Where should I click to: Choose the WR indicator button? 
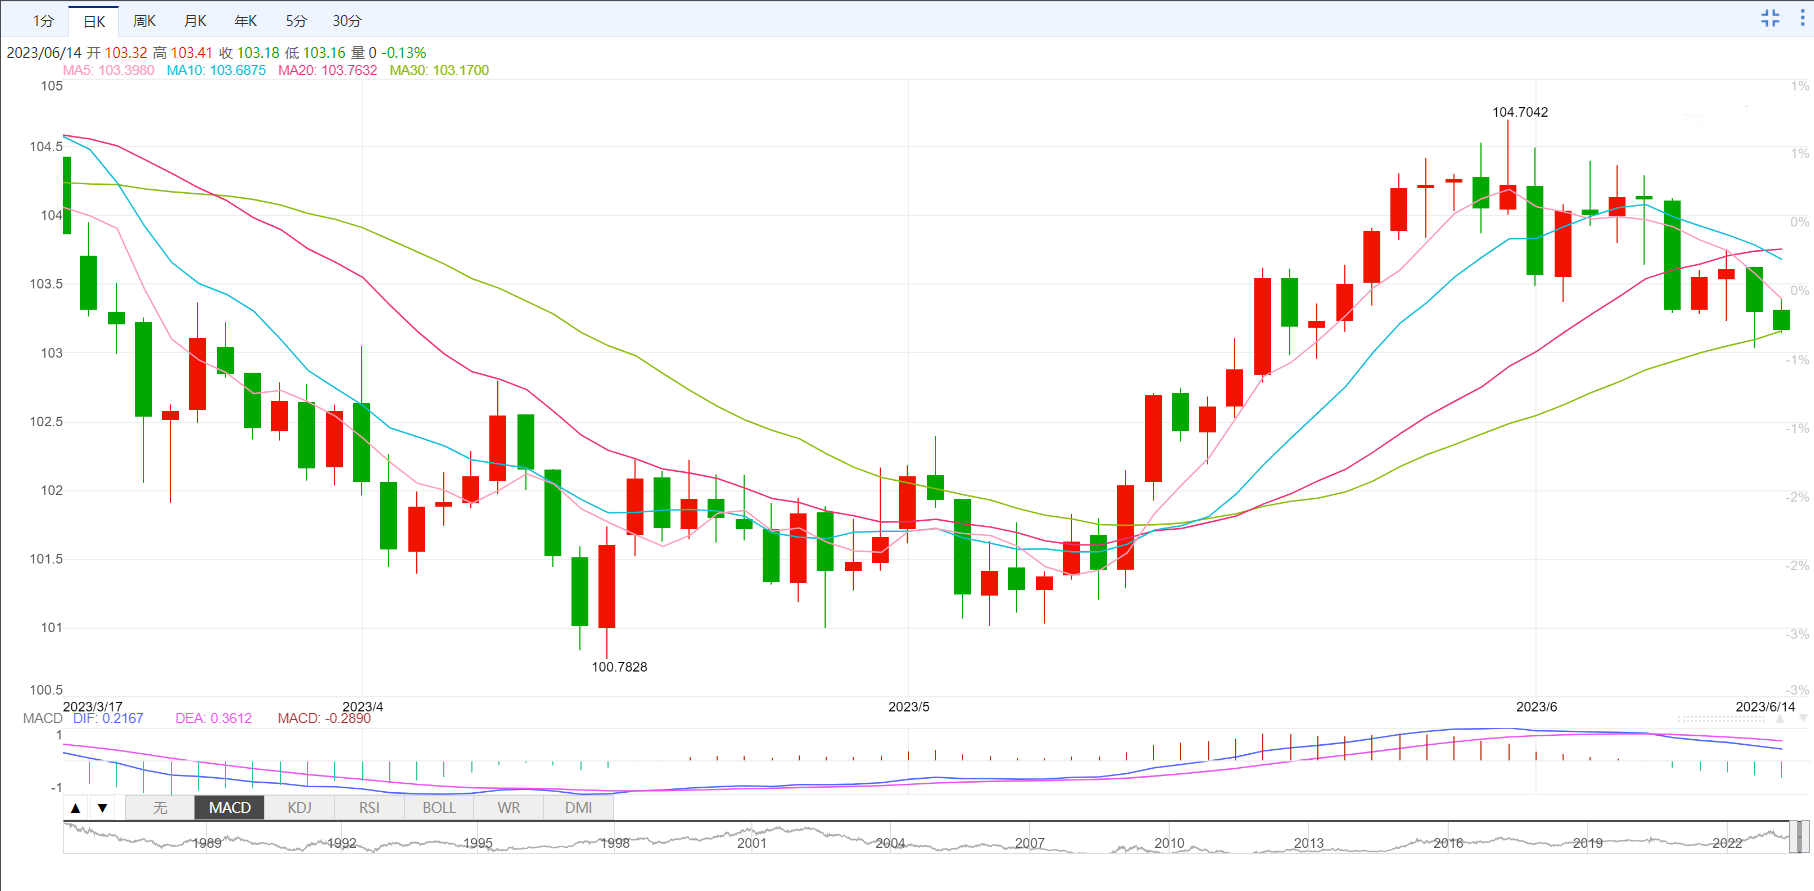(509, 808)
